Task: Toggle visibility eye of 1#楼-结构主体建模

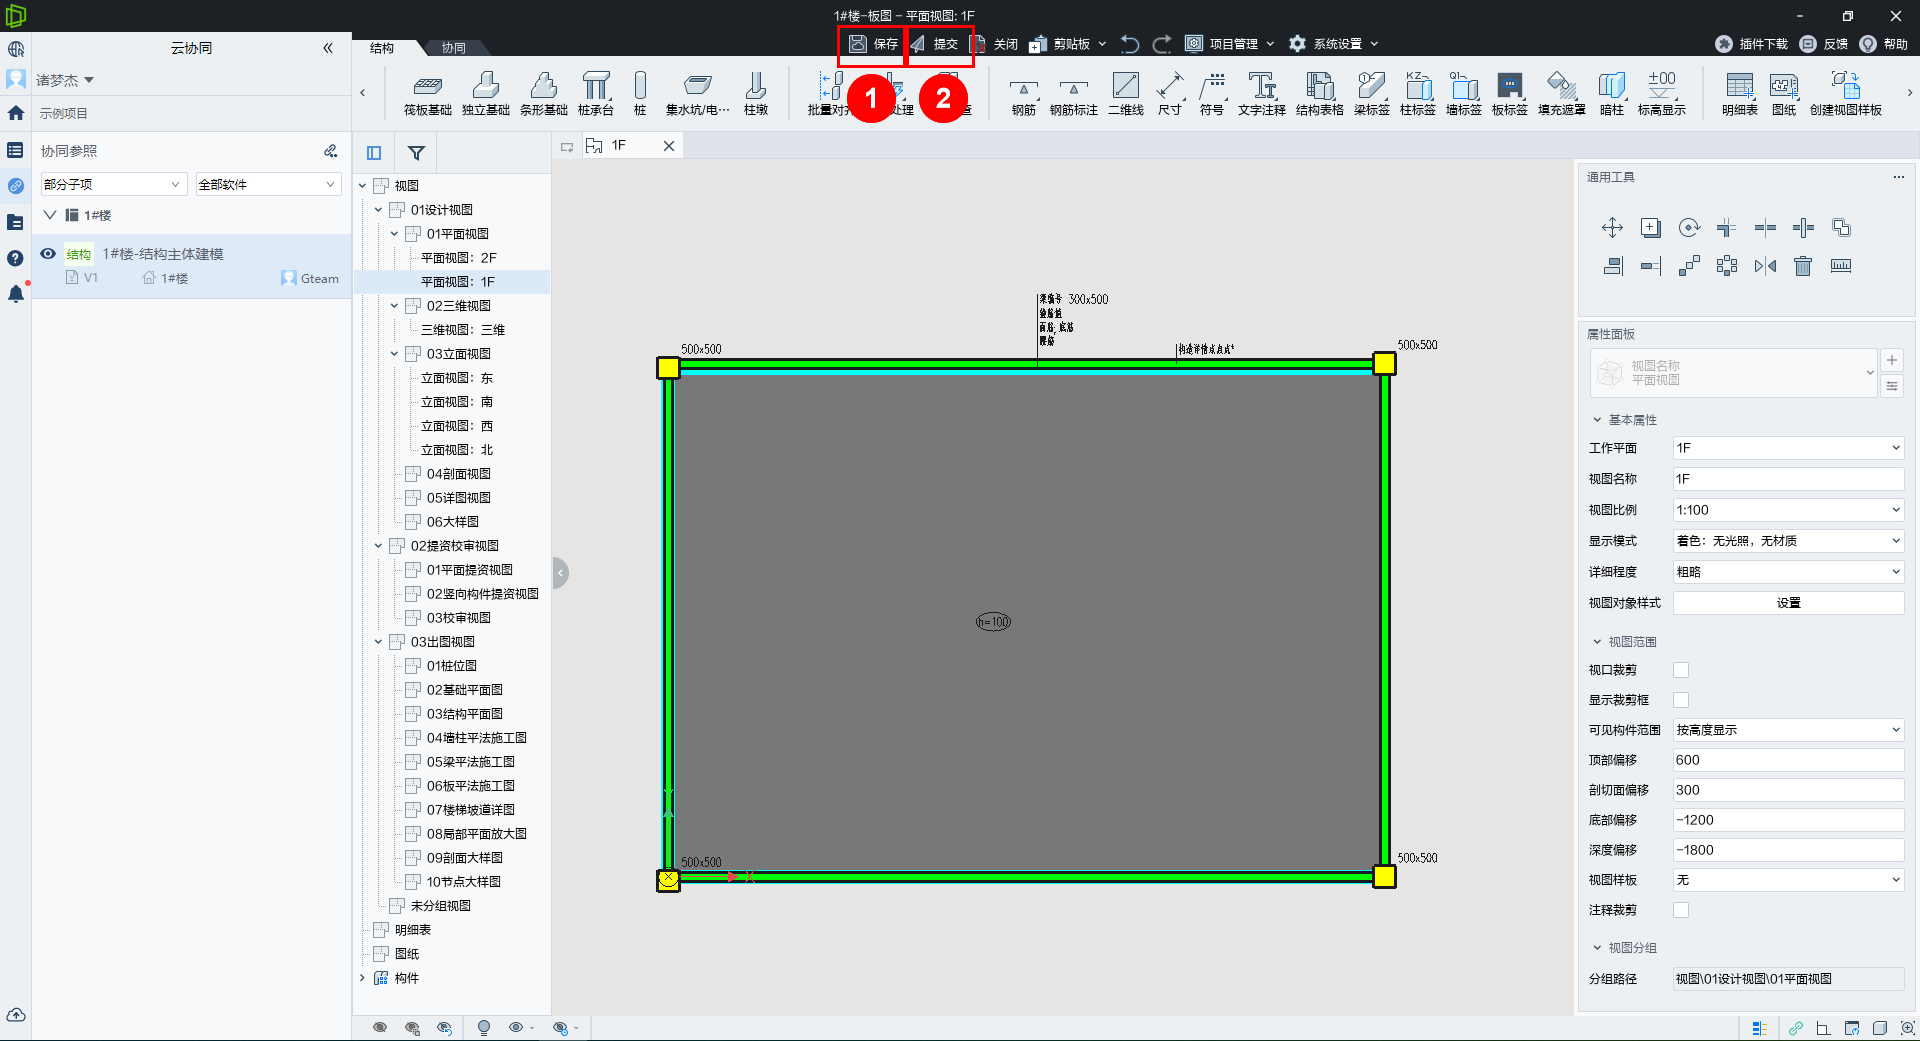Action: point(48,254)
